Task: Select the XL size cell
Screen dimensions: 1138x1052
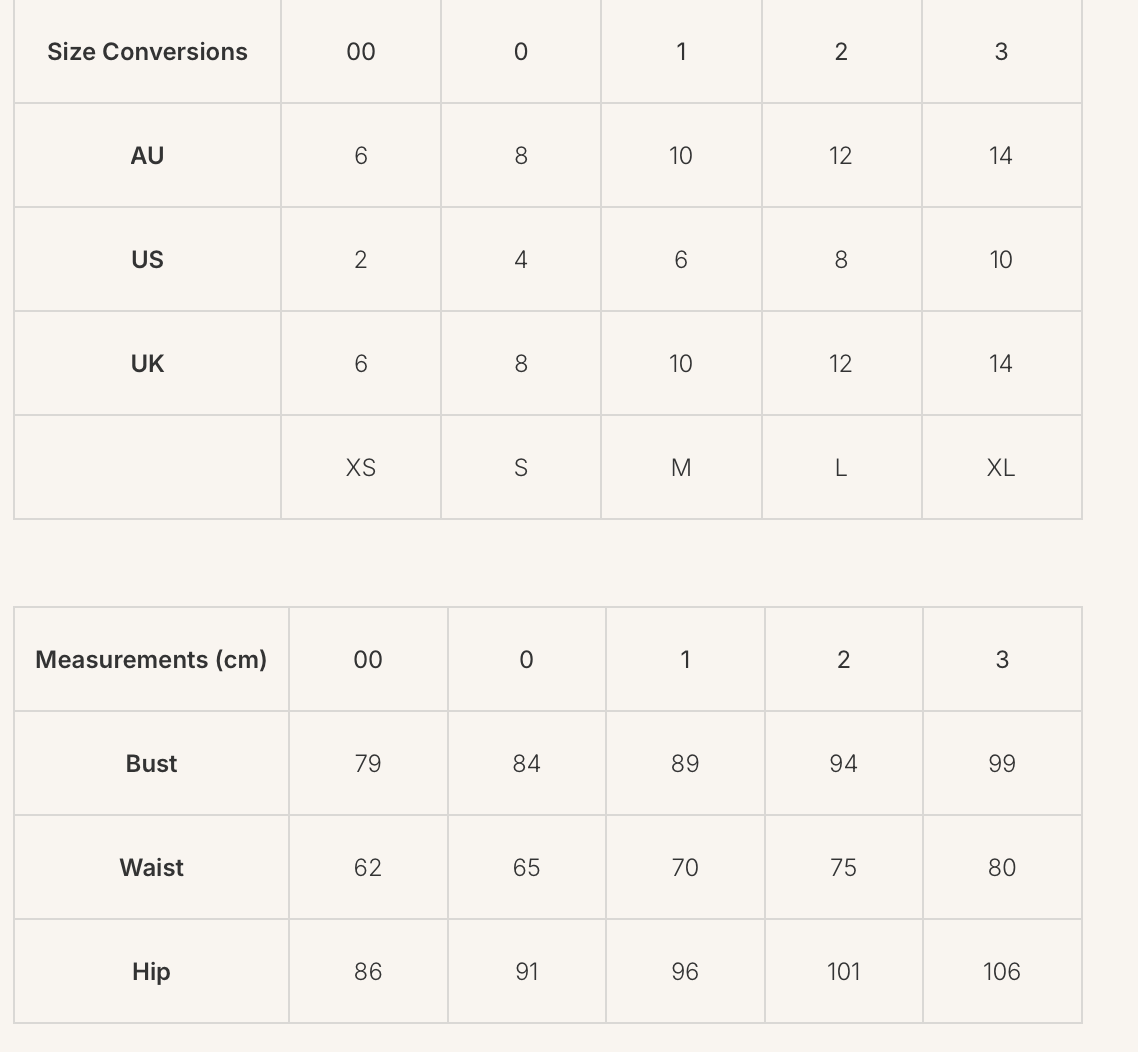Action: pos(1001,468)
